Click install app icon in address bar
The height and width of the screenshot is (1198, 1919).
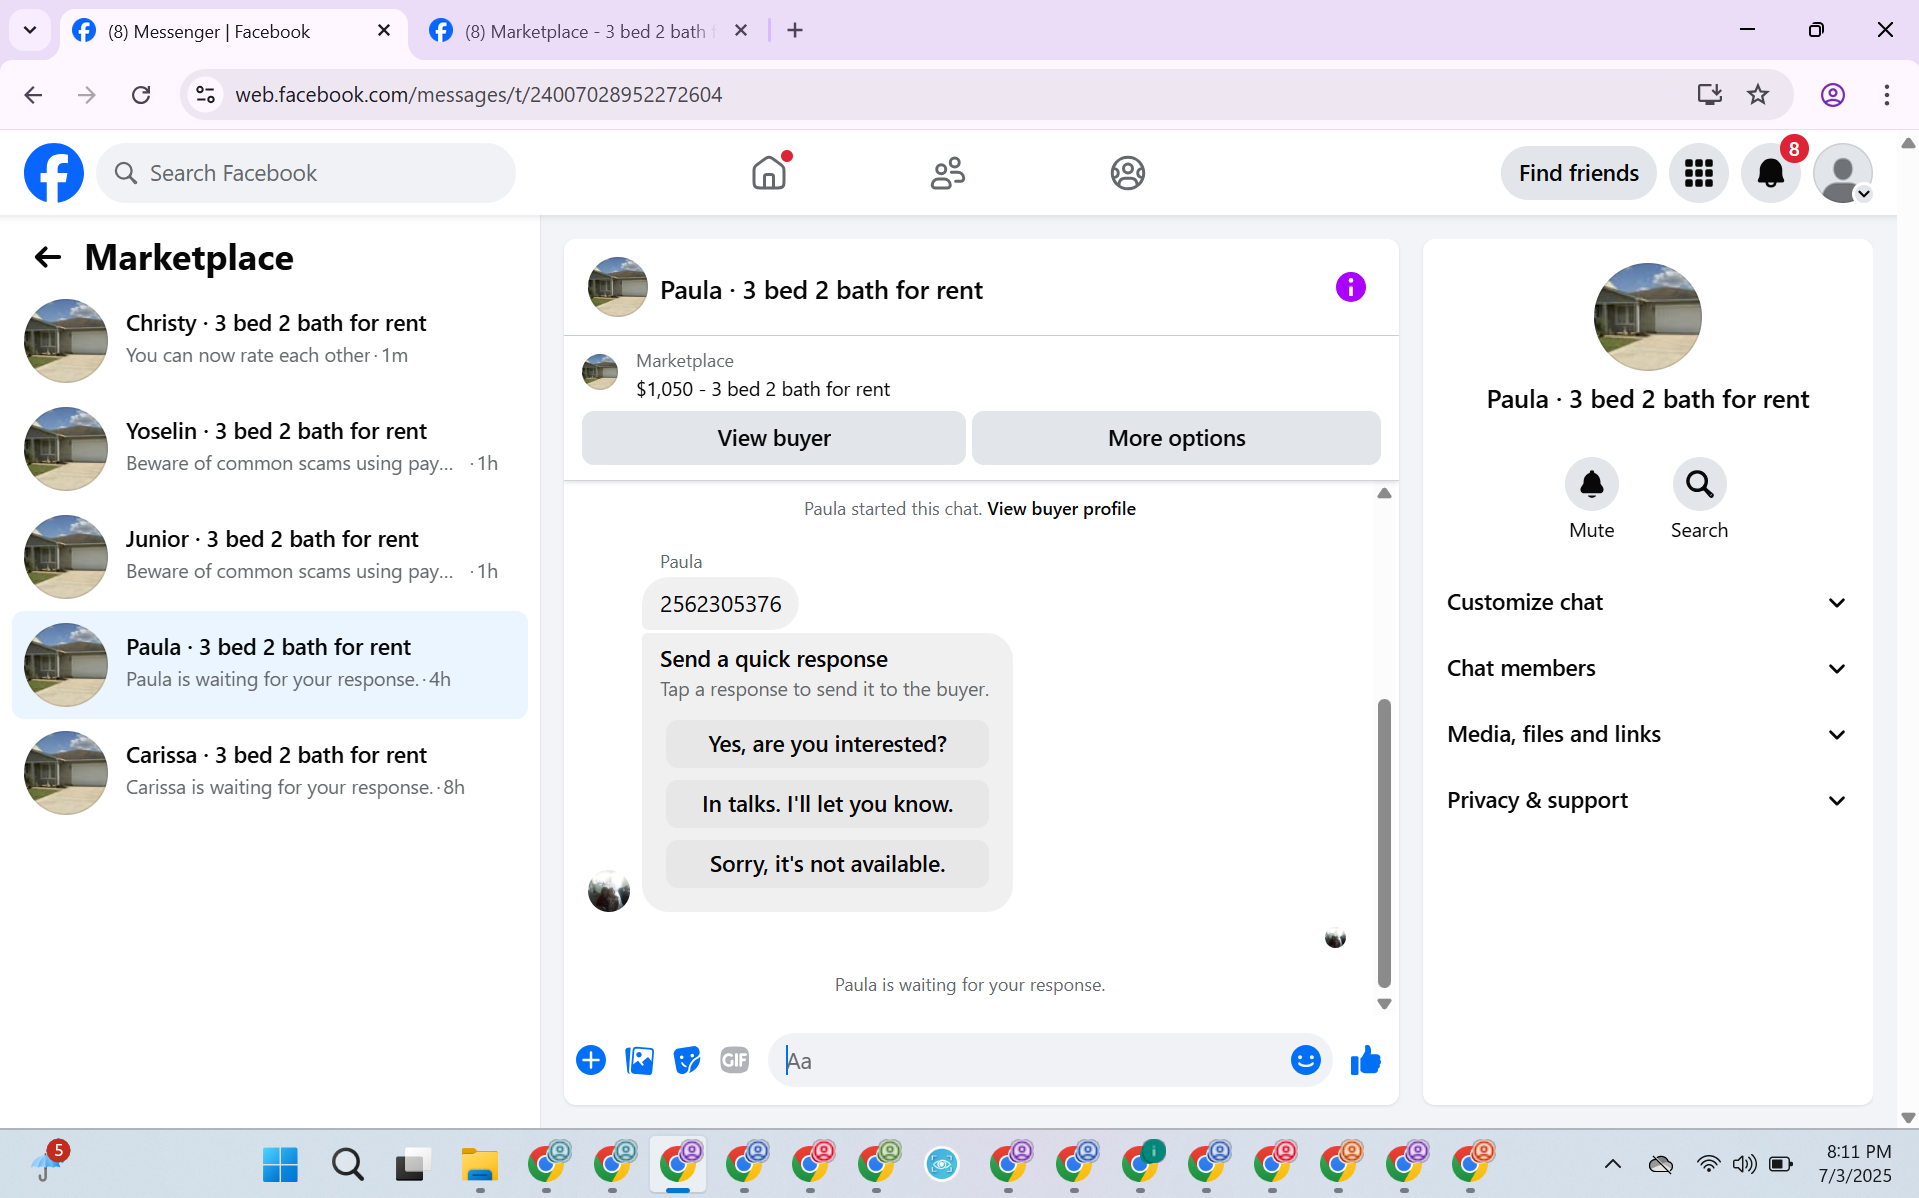[x=1710, y=94]
